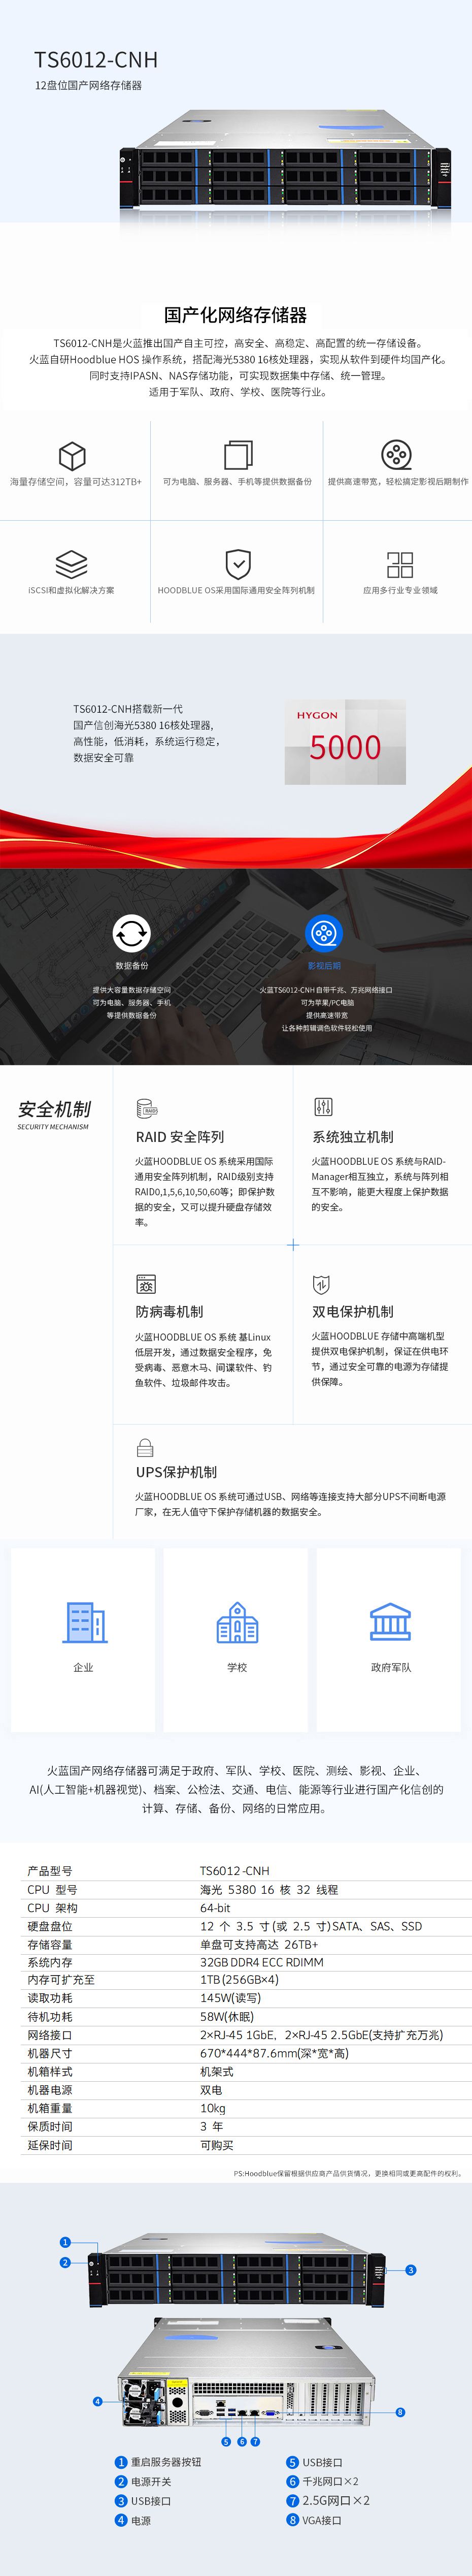Click the 系统独立机制 heading
The height and width of the screenshot is (2576, 472).
point(353,1137)
